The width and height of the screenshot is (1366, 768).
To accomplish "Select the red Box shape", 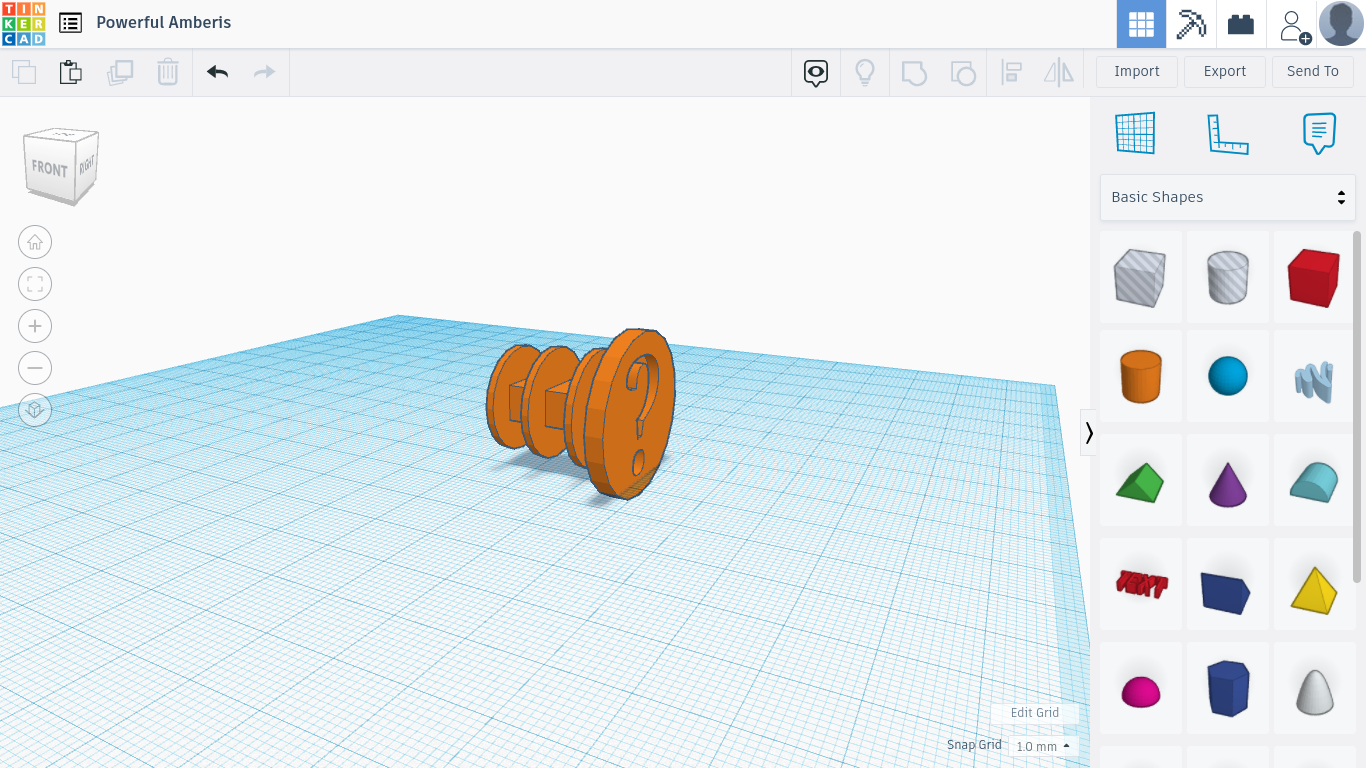I will pos(1314,278).
